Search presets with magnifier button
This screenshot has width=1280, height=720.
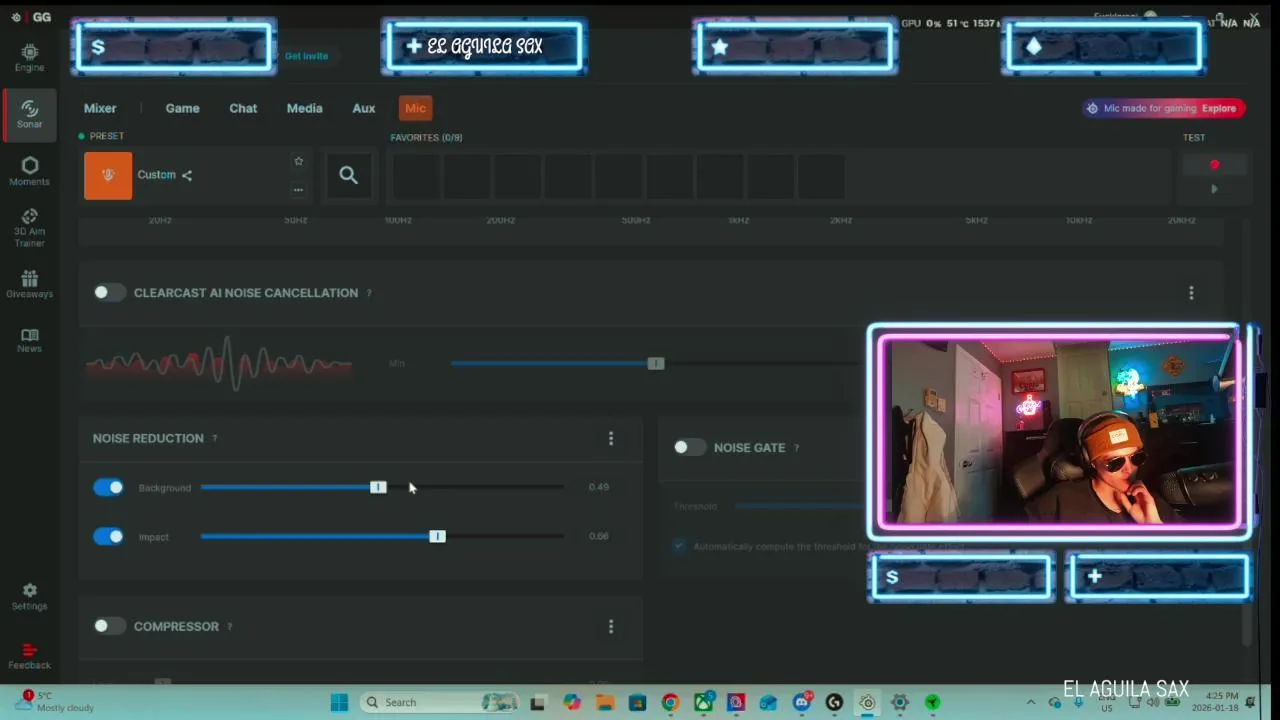pos(348,175)
